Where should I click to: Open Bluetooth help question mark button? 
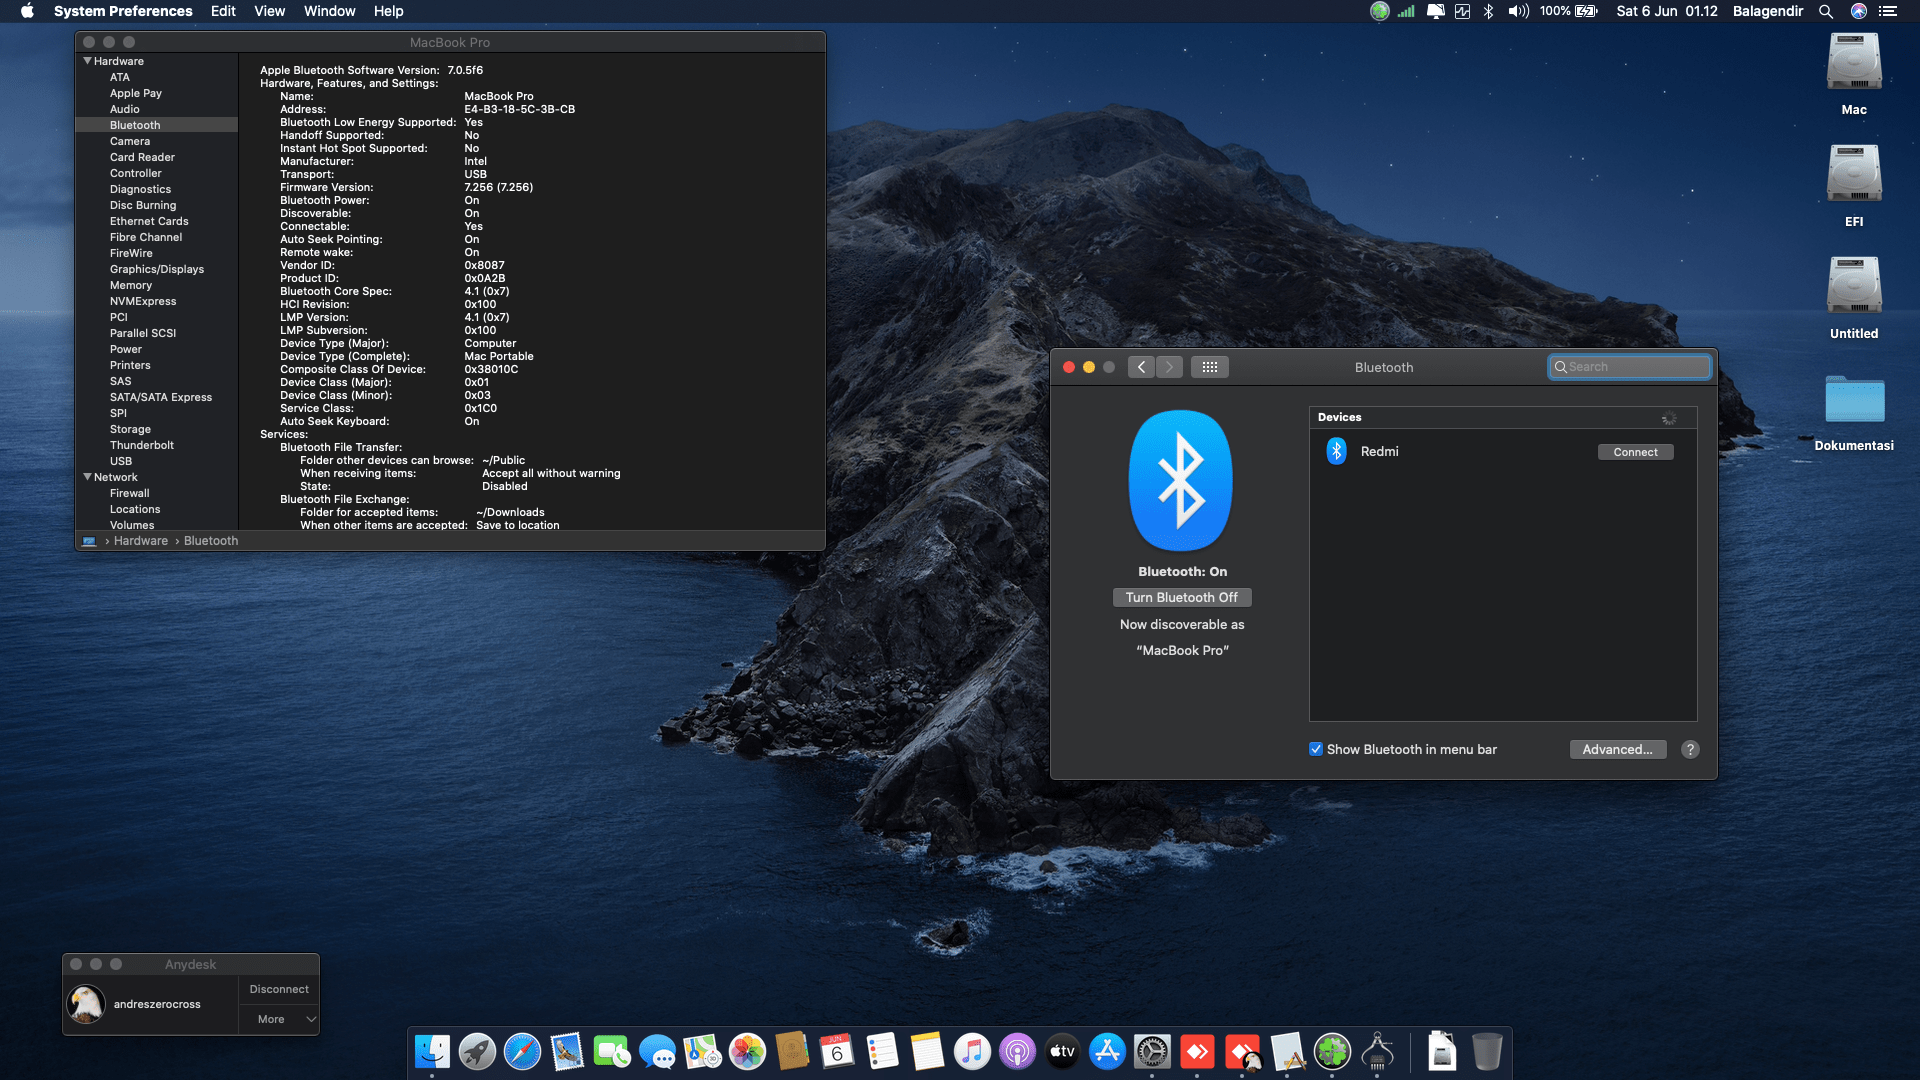click(x=1690, y=749)
